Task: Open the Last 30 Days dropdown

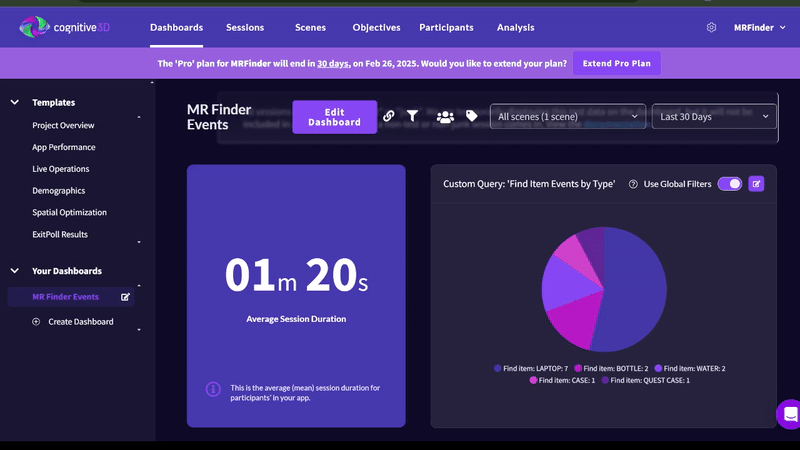Action: tap(714, 116)
